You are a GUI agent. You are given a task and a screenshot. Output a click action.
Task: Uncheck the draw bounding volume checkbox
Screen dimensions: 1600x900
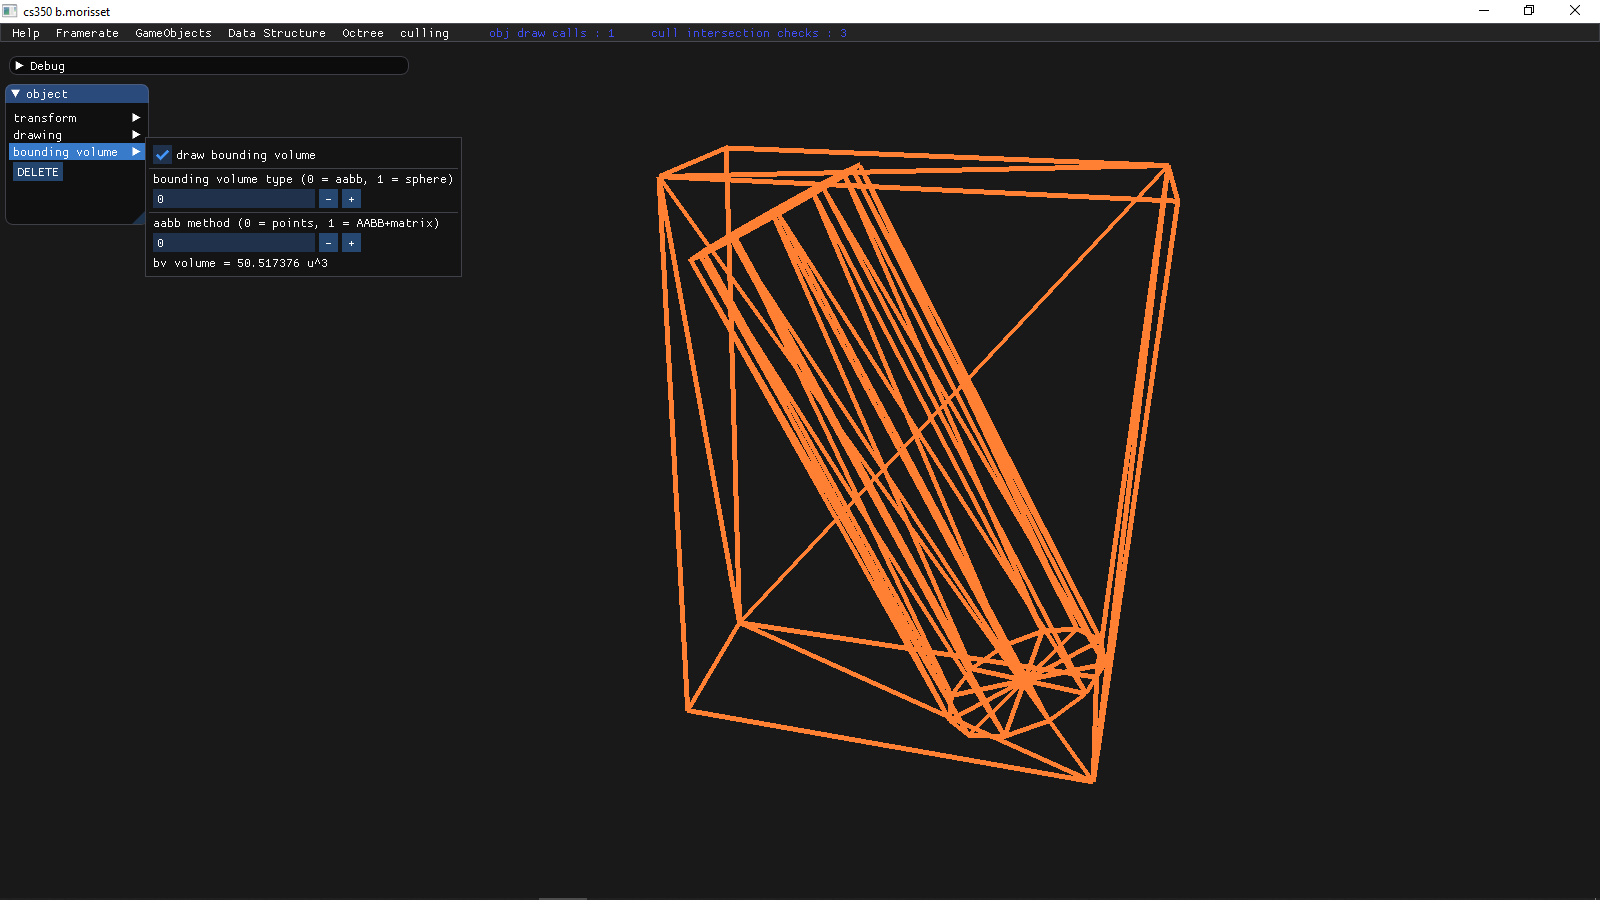(162, 155)
